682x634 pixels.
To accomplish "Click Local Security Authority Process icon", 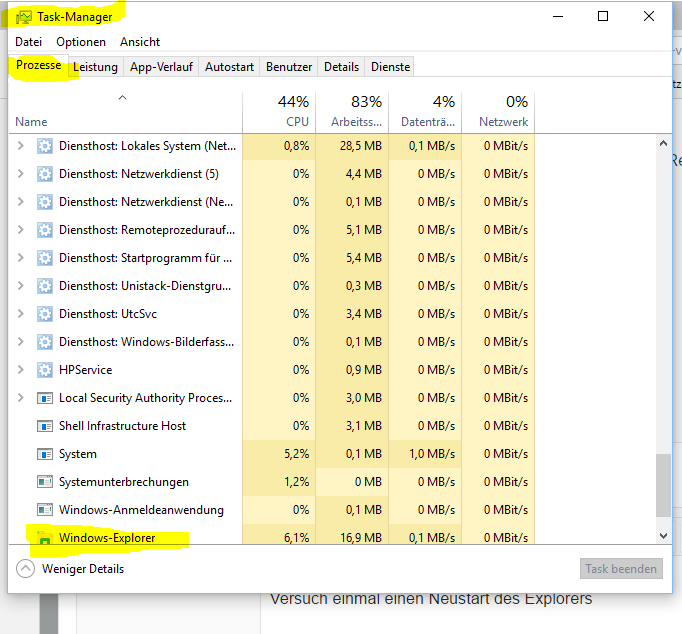I will [x=45, y=398].
